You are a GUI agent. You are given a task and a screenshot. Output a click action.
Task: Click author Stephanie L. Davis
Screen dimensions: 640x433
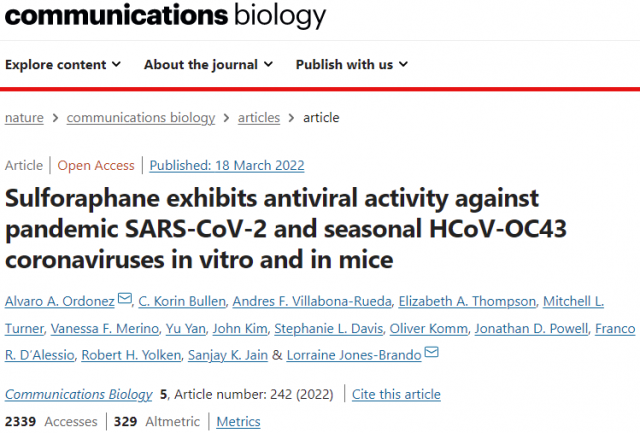click(329, 328)
